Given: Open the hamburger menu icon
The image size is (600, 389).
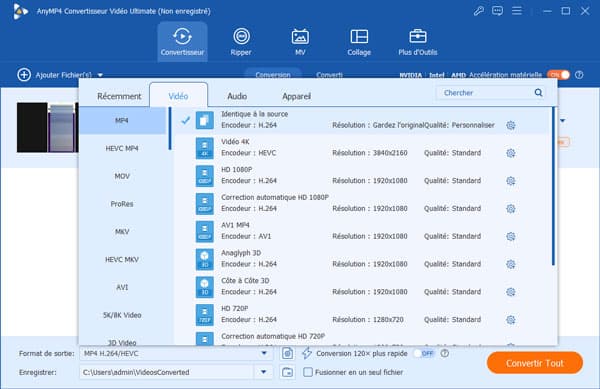Looking at the screenshot, I should pos(517,11).
